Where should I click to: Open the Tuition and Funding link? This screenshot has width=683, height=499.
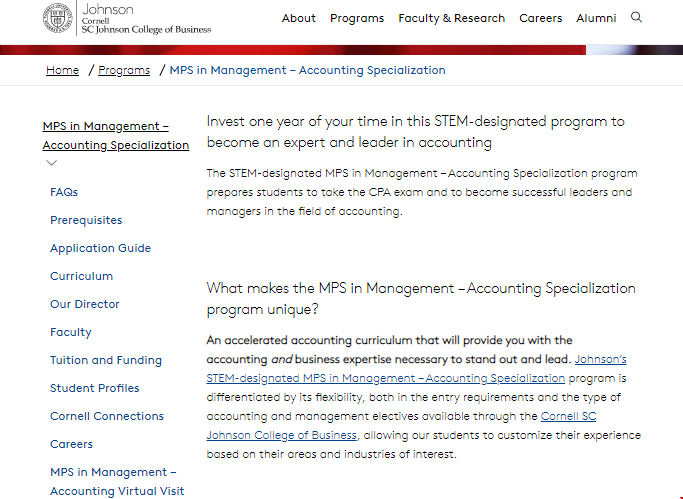(106, 360)
